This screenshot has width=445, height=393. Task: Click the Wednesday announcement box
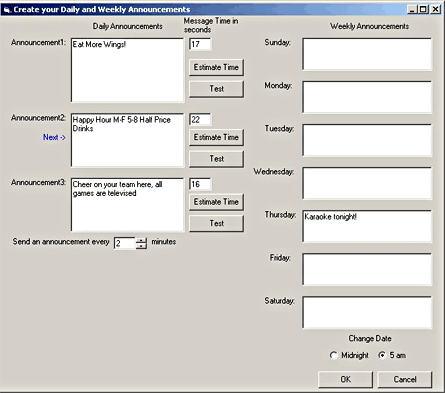point(367,183)
